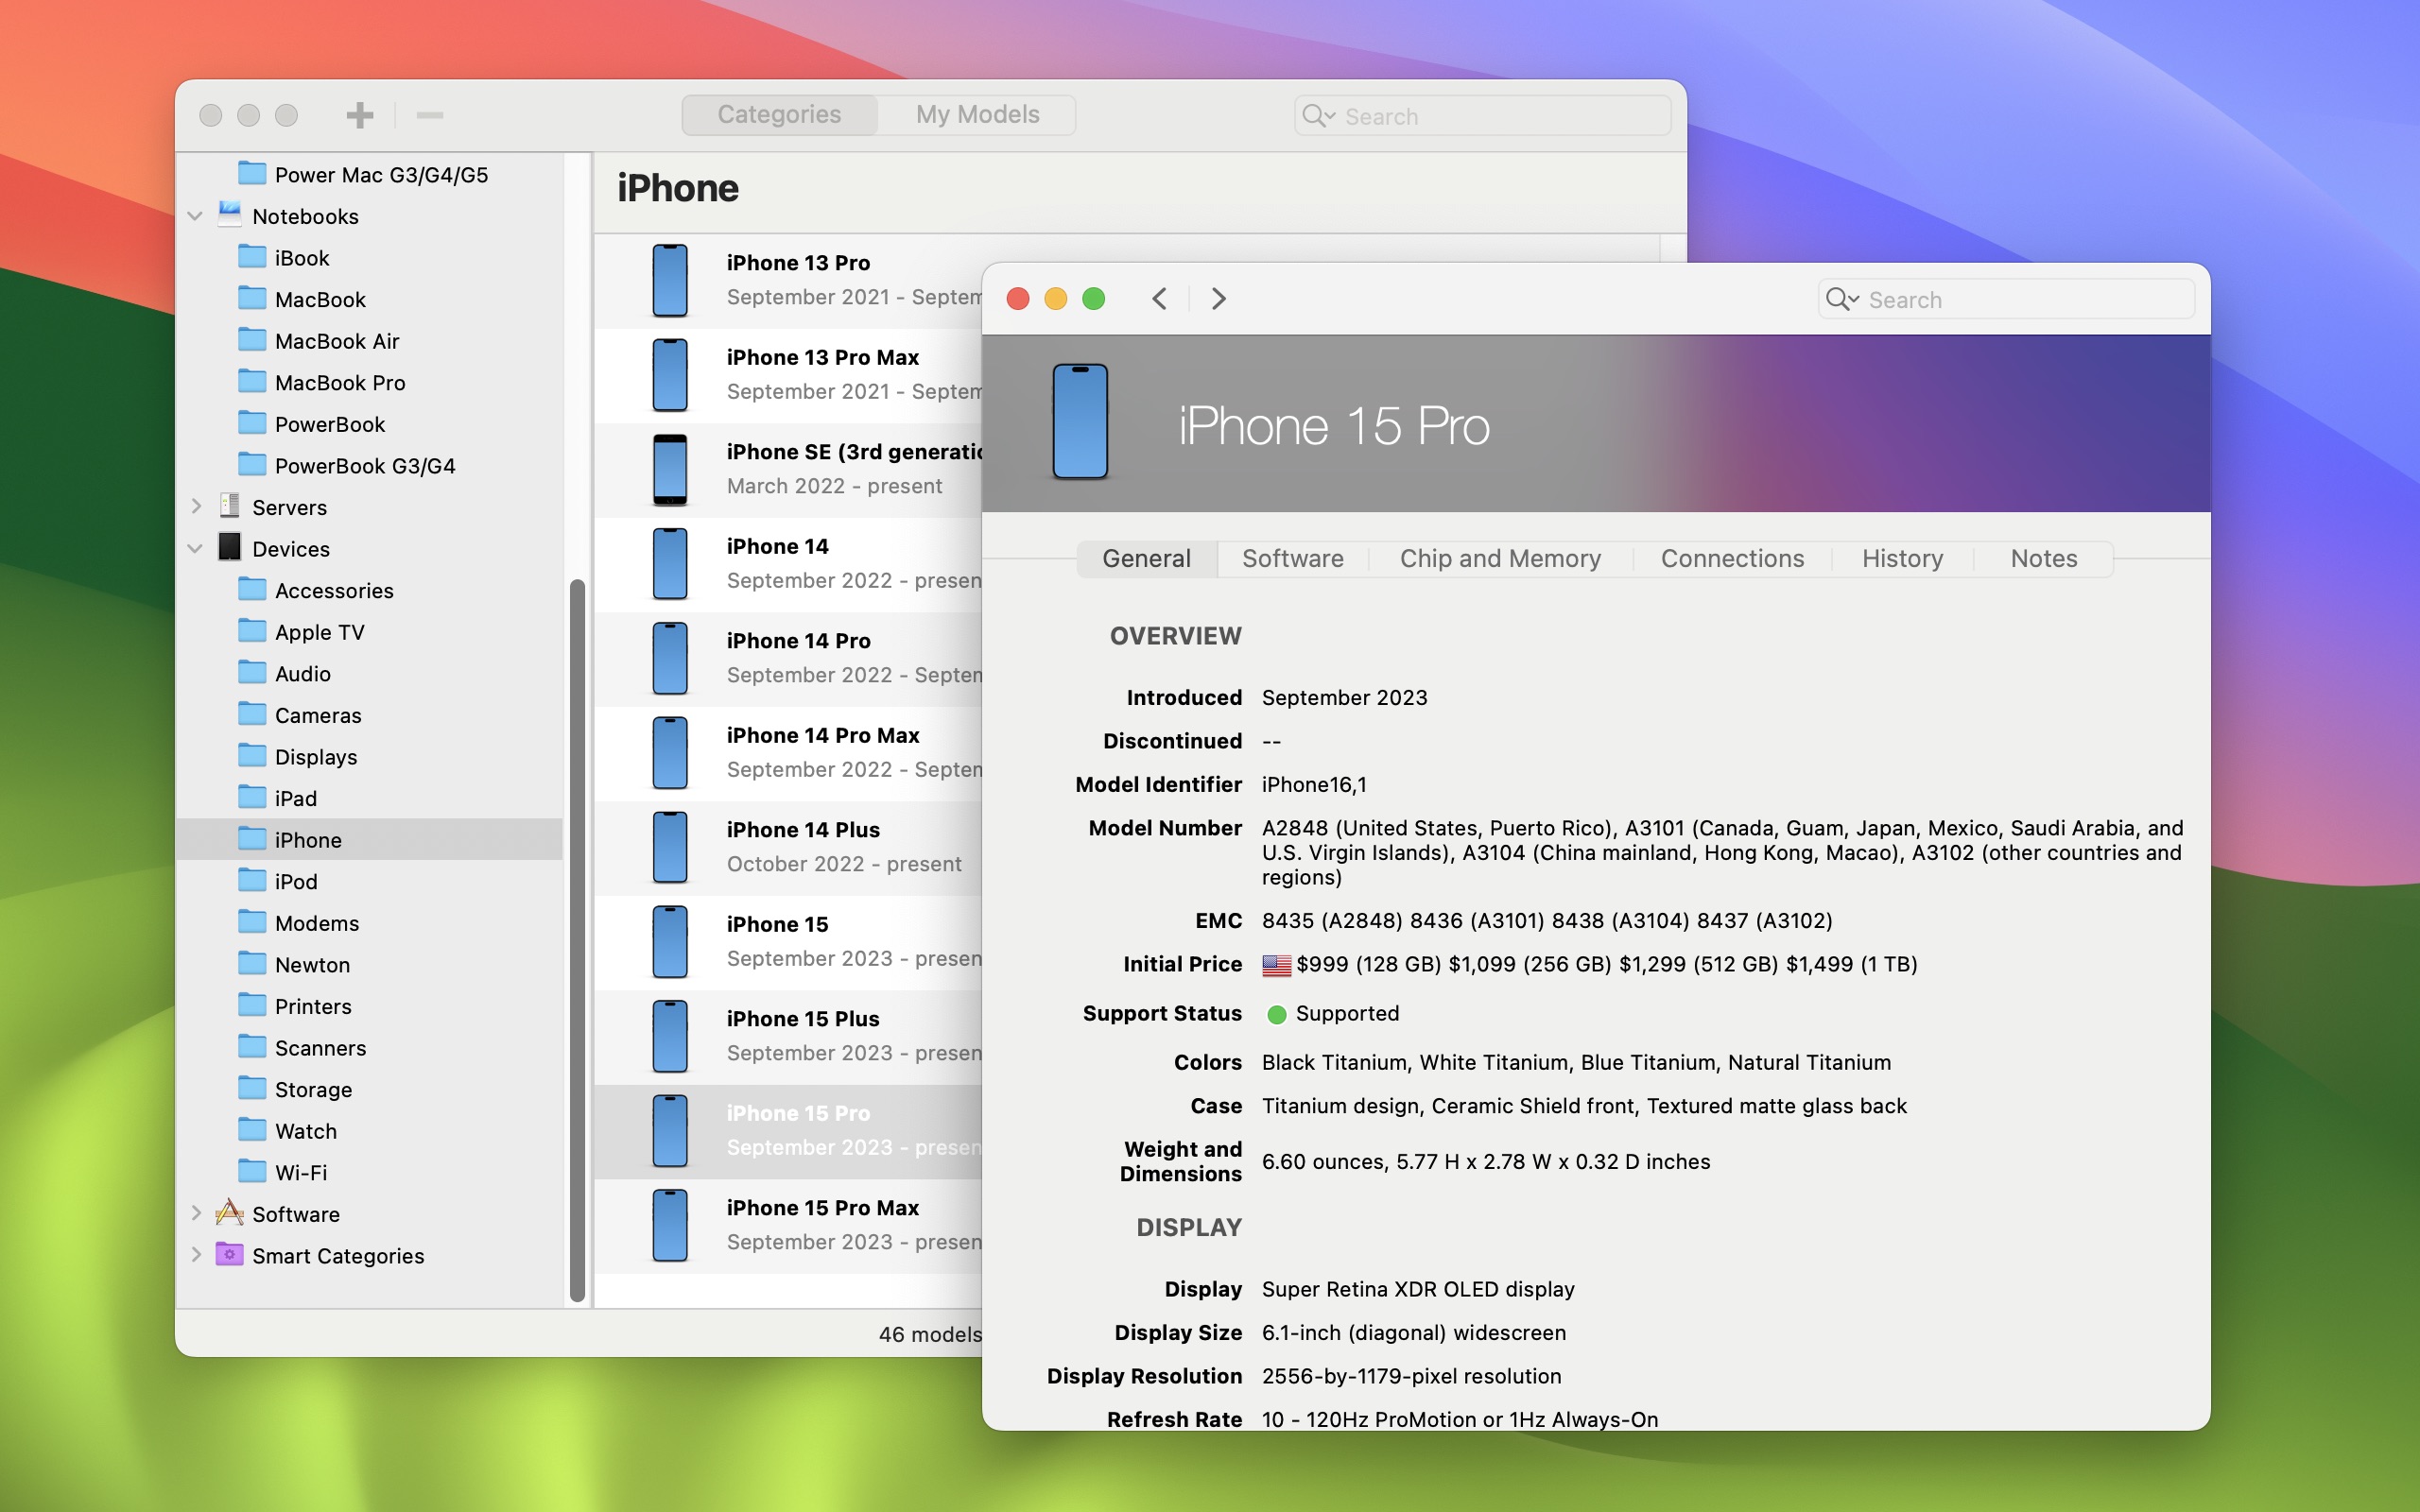Select My Models view toggle
This screenshot has height=1512, width=2420.
point(977,113)
